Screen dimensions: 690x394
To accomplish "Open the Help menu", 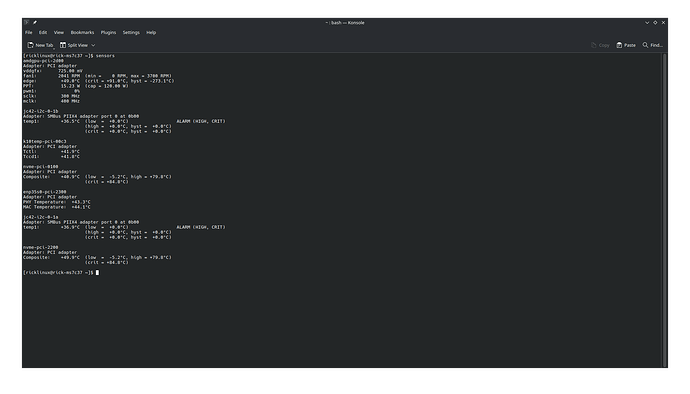I will (x=151, y=33).
